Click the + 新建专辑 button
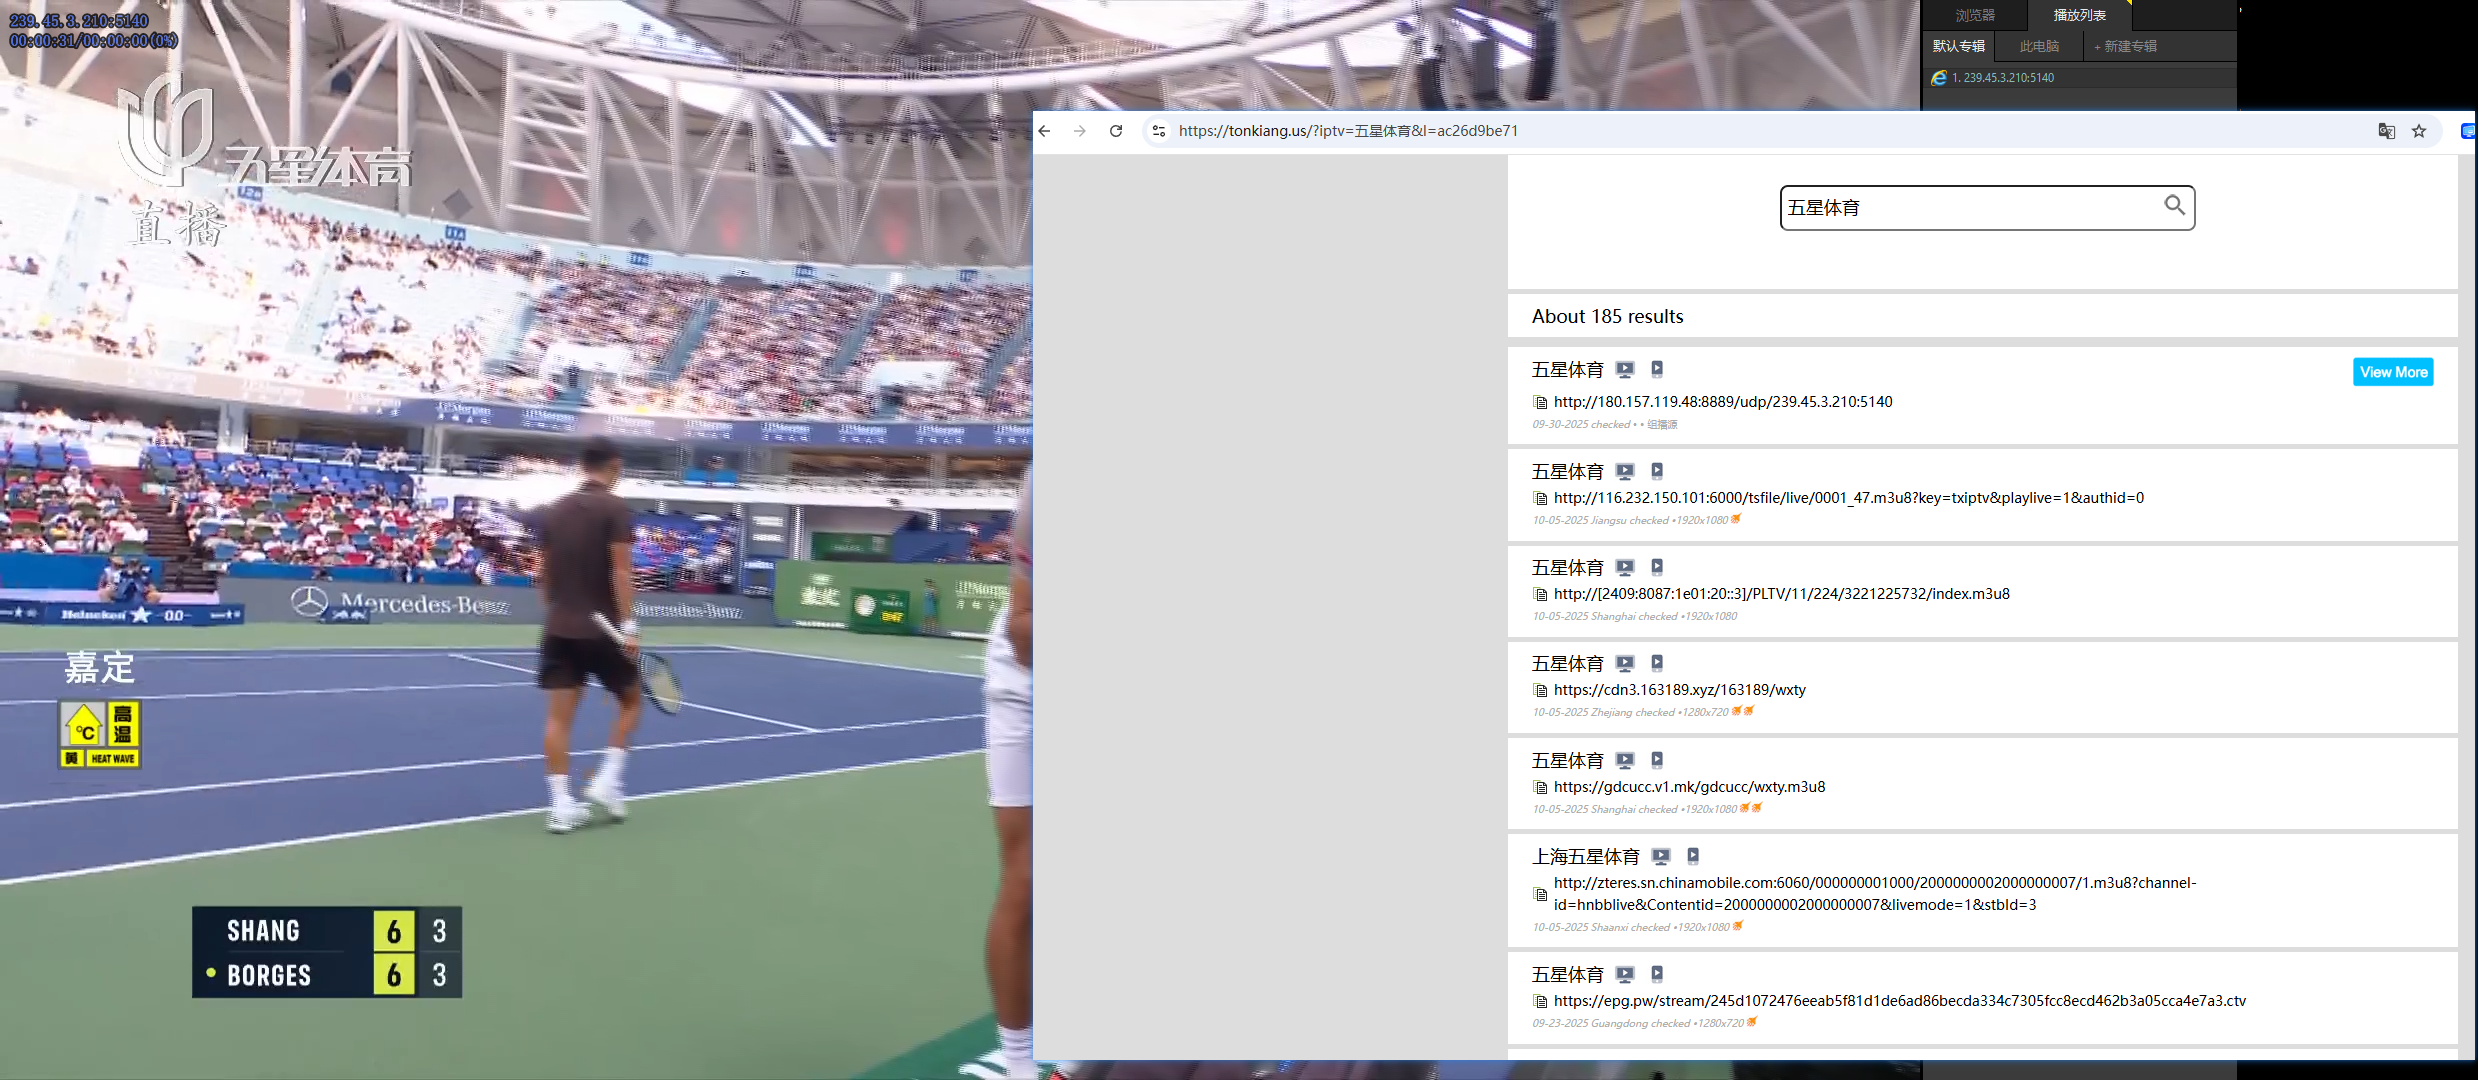The height and width of the screenshot is (1080, 2478). 2125,46
